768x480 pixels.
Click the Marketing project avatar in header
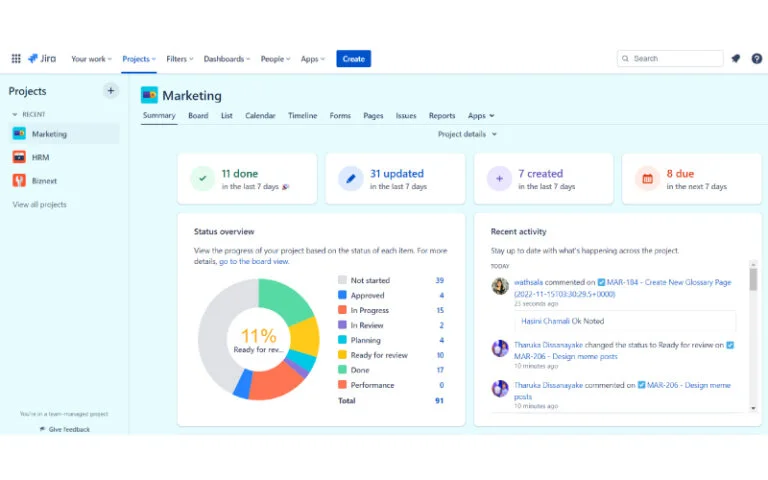[149, 95]
